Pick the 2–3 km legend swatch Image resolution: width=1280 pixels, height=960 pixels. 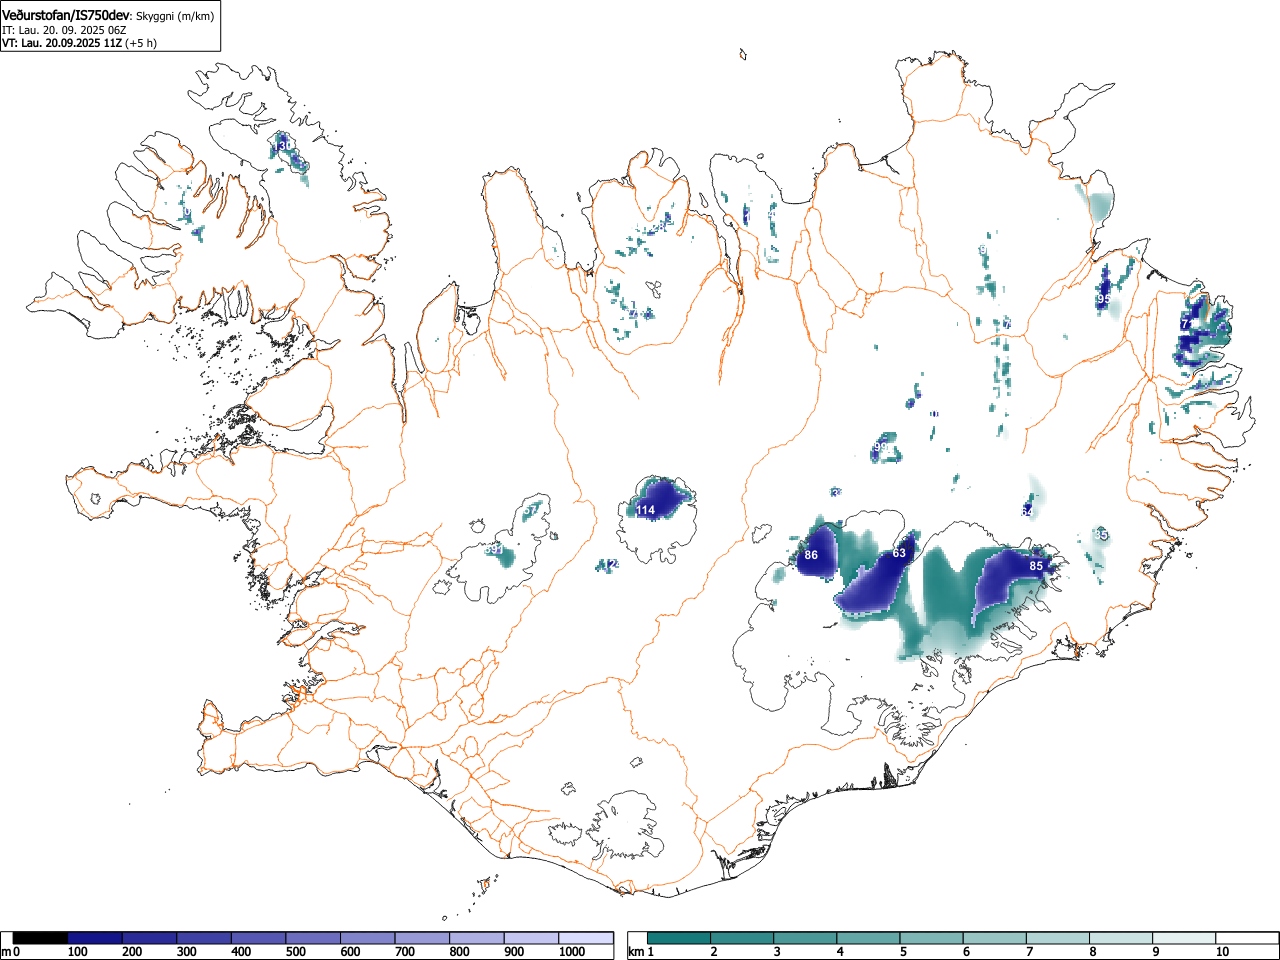(x=743, y=938)
